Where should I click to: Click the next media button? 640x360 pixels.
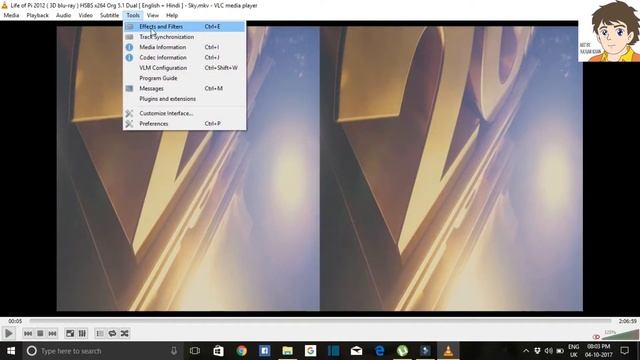[52, 333]
